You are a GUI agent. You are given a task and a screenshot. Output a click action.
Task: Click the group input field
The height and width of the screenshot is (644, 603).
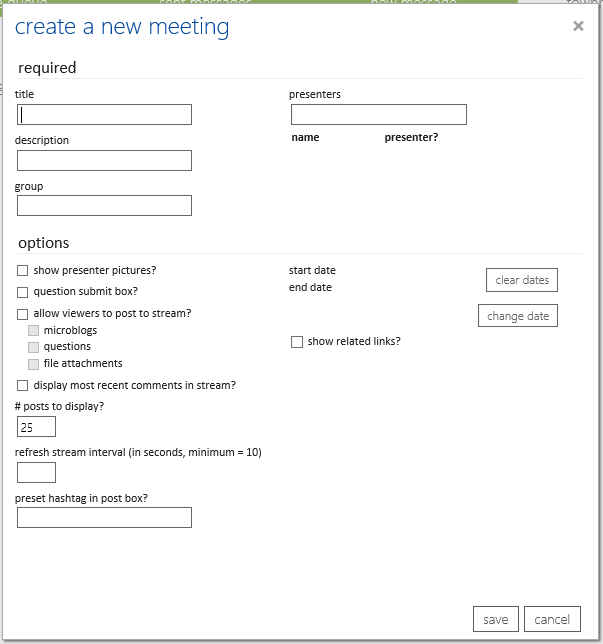tap(104, 206)
